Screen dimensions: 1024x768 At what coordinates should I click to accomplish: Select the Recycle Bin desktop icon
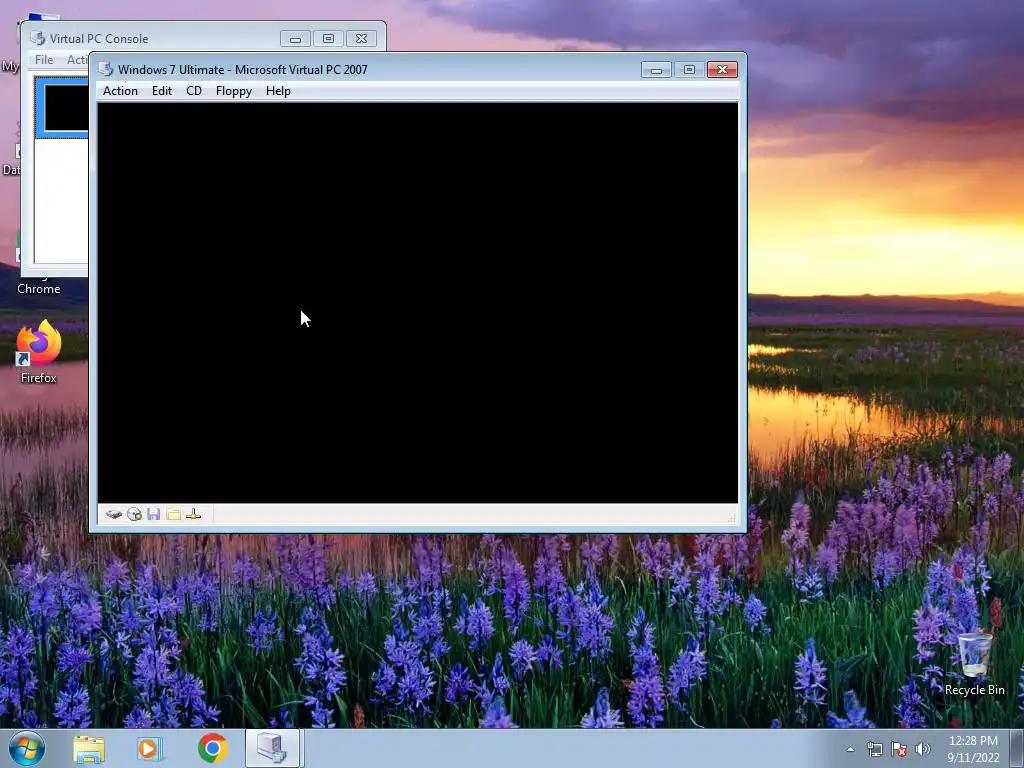tap(974, 663)
